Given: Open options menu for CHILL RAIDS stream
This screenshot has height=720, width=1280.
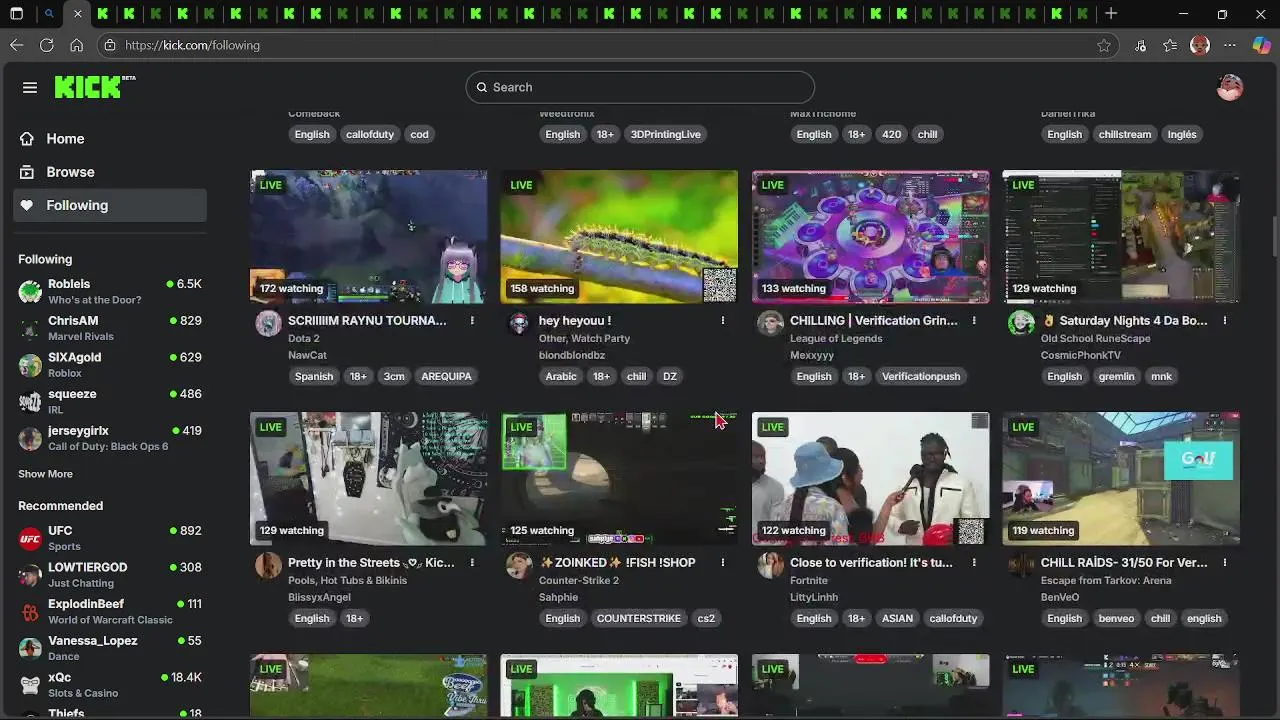Looking at the screenshot, I should (x=1225, y=563).
